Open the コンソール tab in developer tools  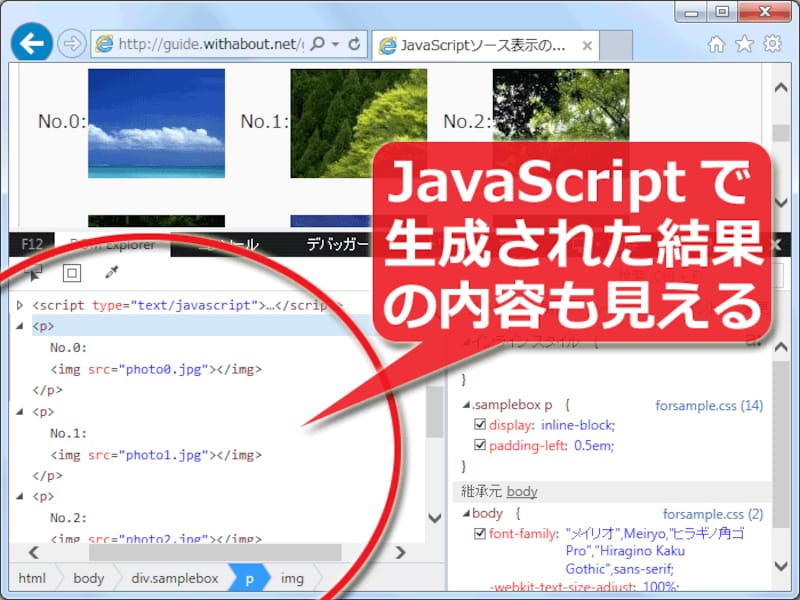click(x=228, y=243)
